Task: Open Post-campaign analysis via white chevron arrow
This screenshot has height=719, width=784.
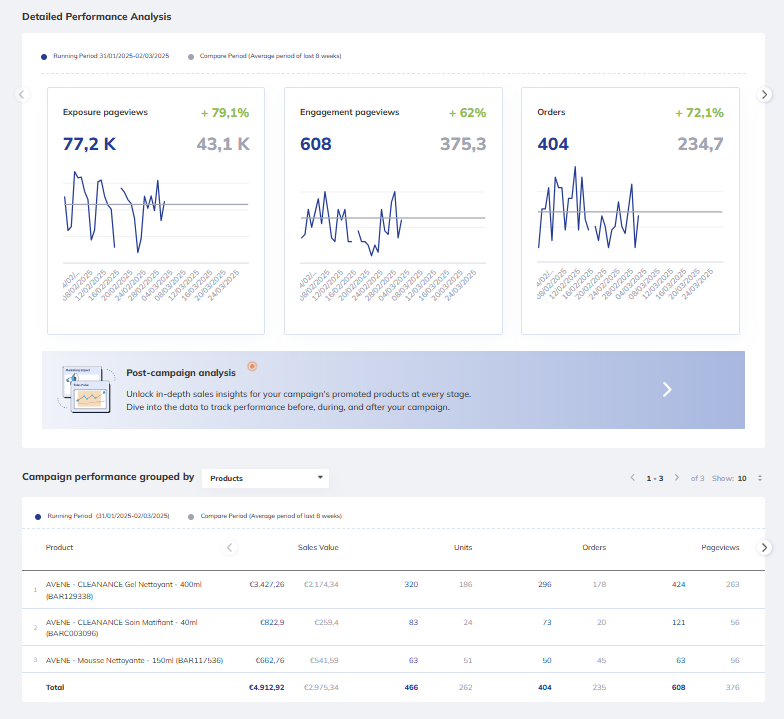Action: 667,390
